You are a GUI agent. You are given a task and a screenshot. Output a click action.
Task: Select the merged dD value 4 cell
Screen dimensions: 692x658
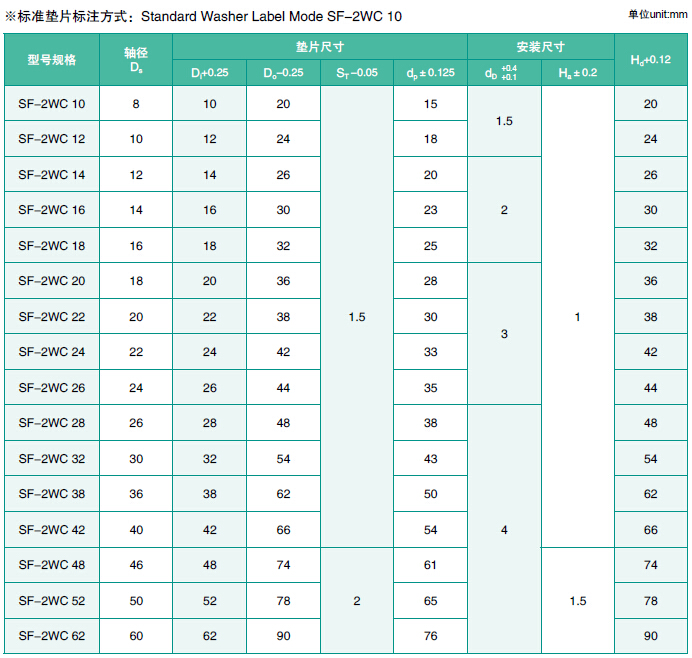[504, 530]
